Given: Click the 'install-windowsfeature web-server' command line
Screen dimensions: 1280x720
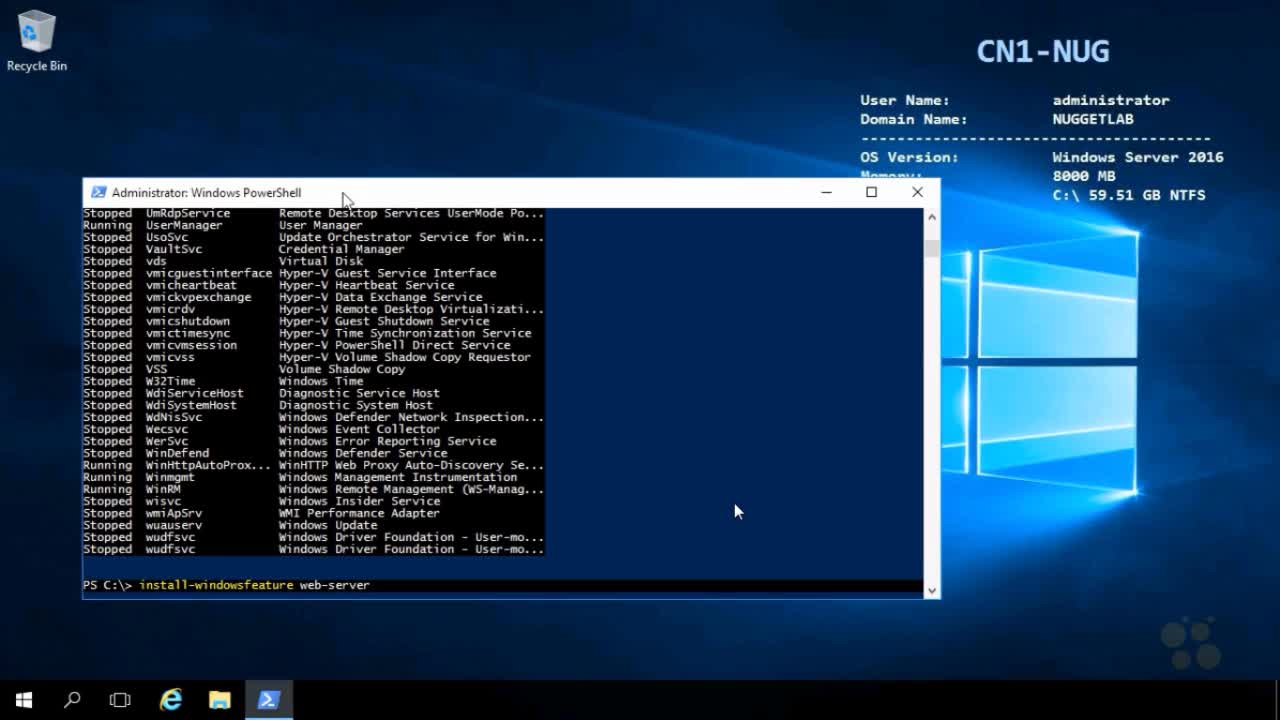Looking at the screenshot, I should tap(254, 585).
